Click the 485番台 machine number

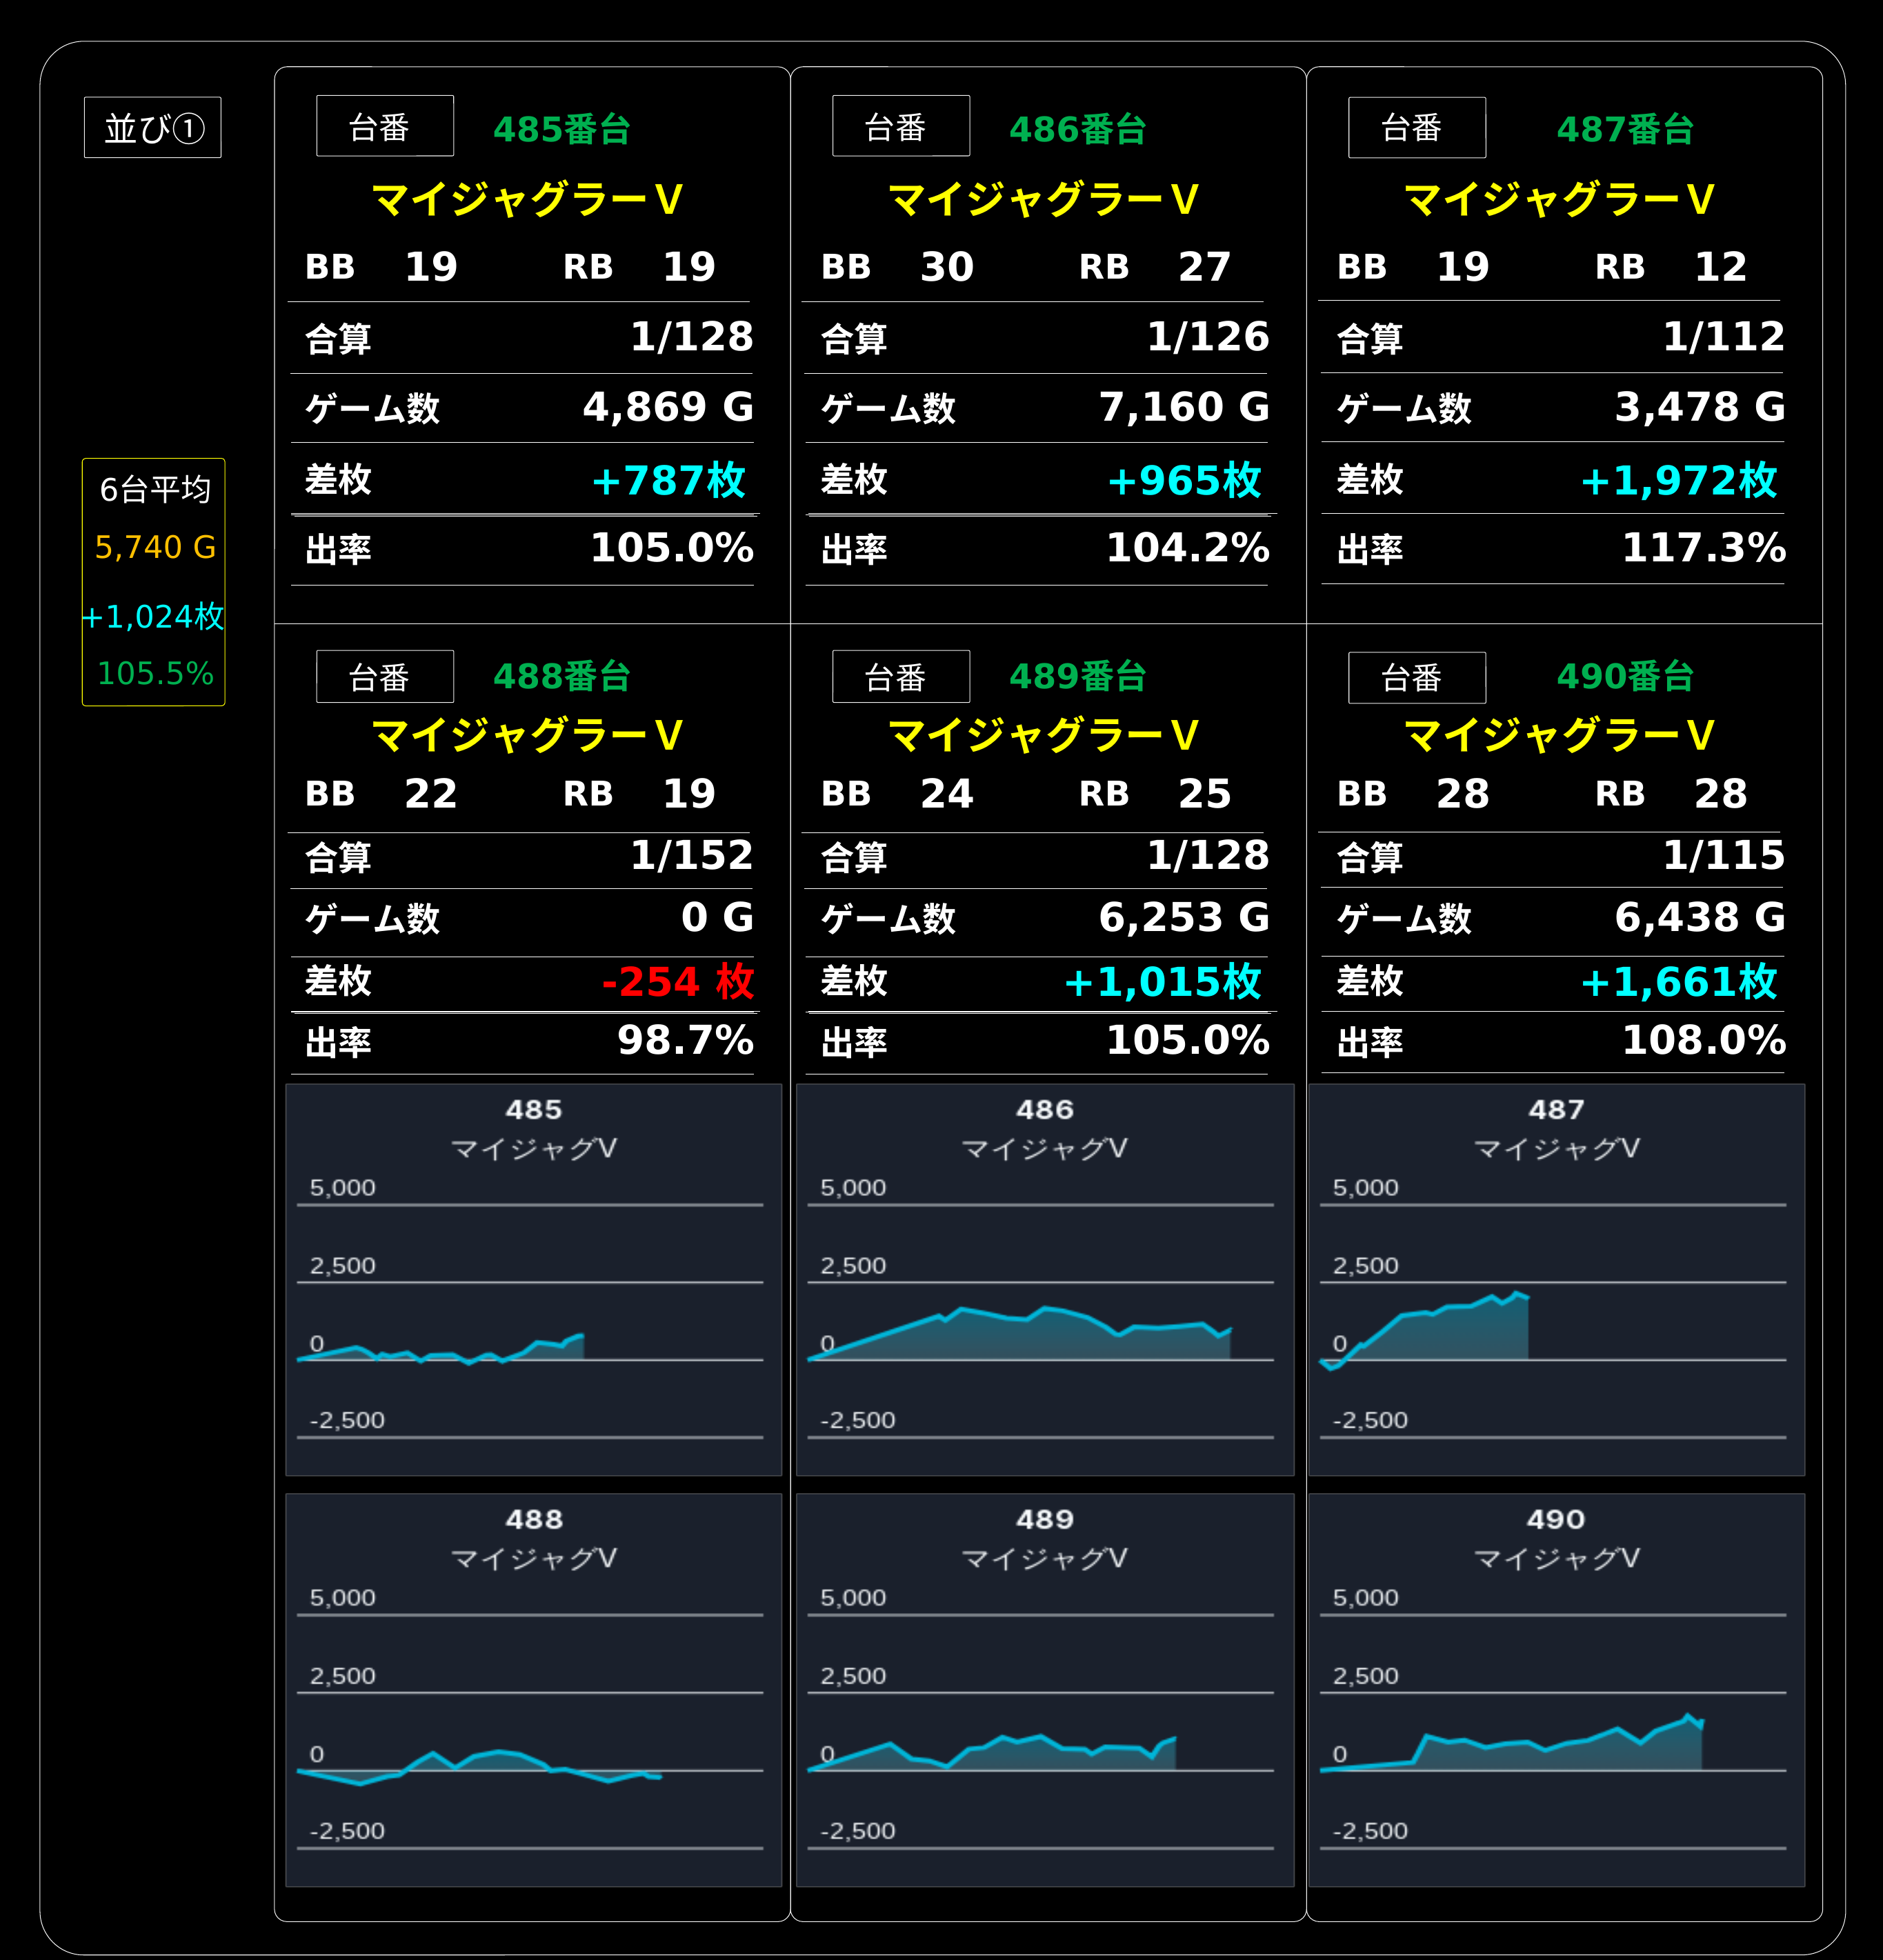(561, 130)
